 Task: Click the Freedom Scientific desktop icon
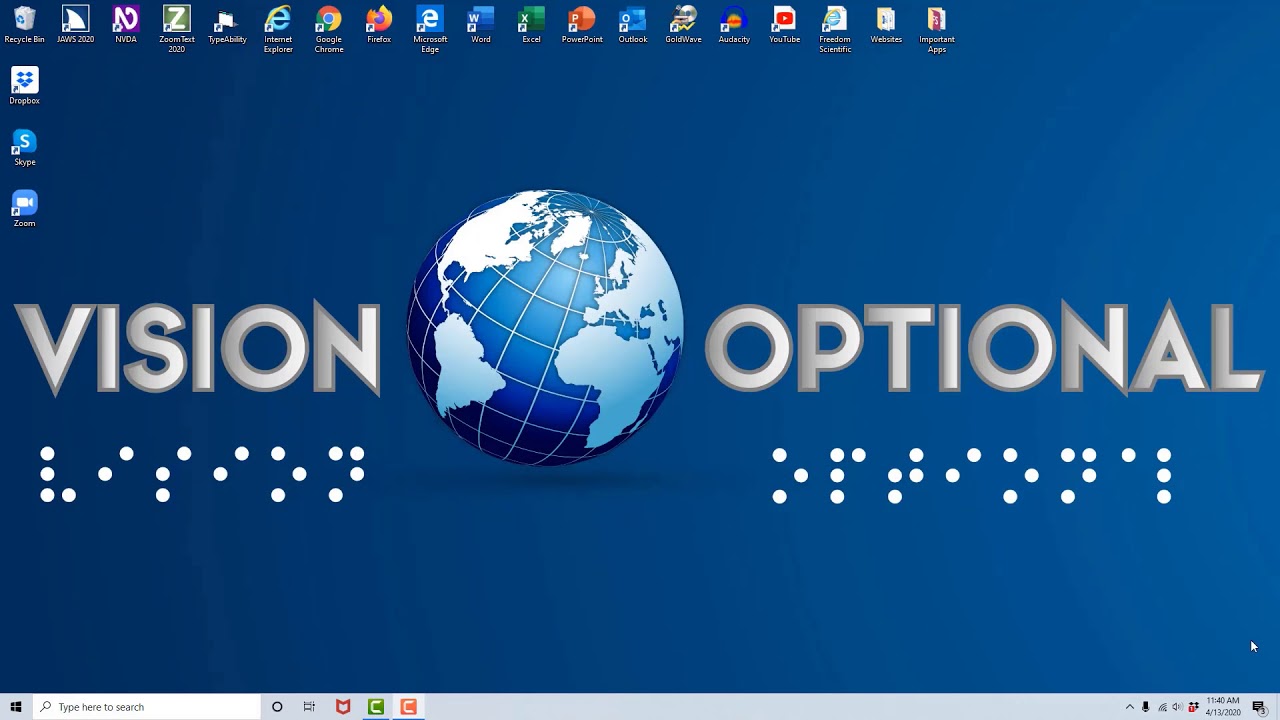point(835,29)
